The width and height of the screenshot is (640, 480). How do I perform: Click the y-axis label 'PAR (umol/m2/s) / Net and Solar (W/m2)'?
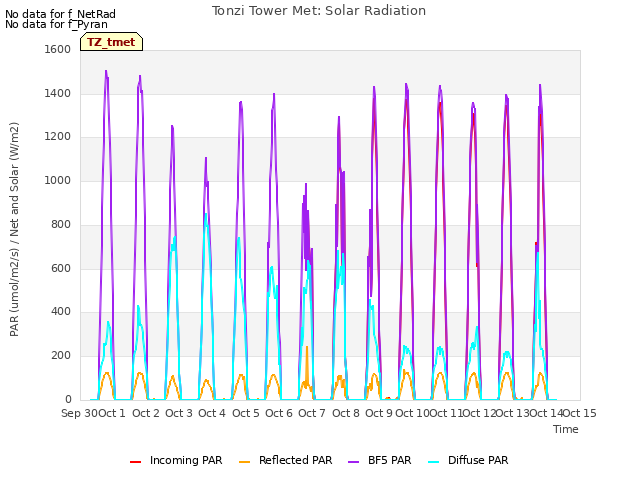coord(14,229)
